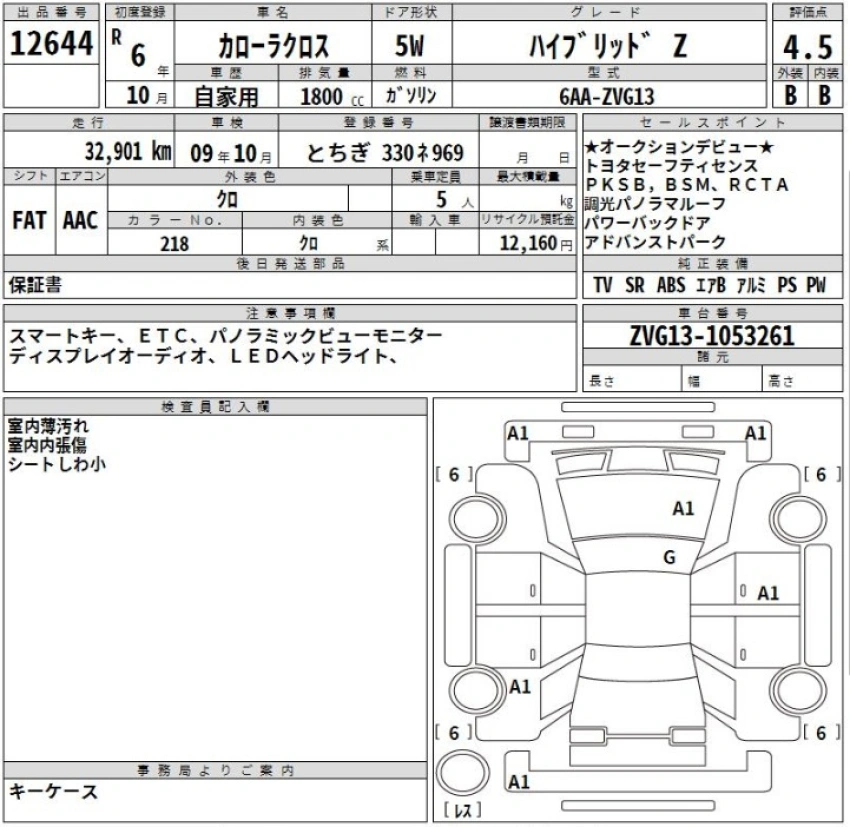Click the shift type FAT
This screenshot has height=827, width=850.
coord(29,221)
